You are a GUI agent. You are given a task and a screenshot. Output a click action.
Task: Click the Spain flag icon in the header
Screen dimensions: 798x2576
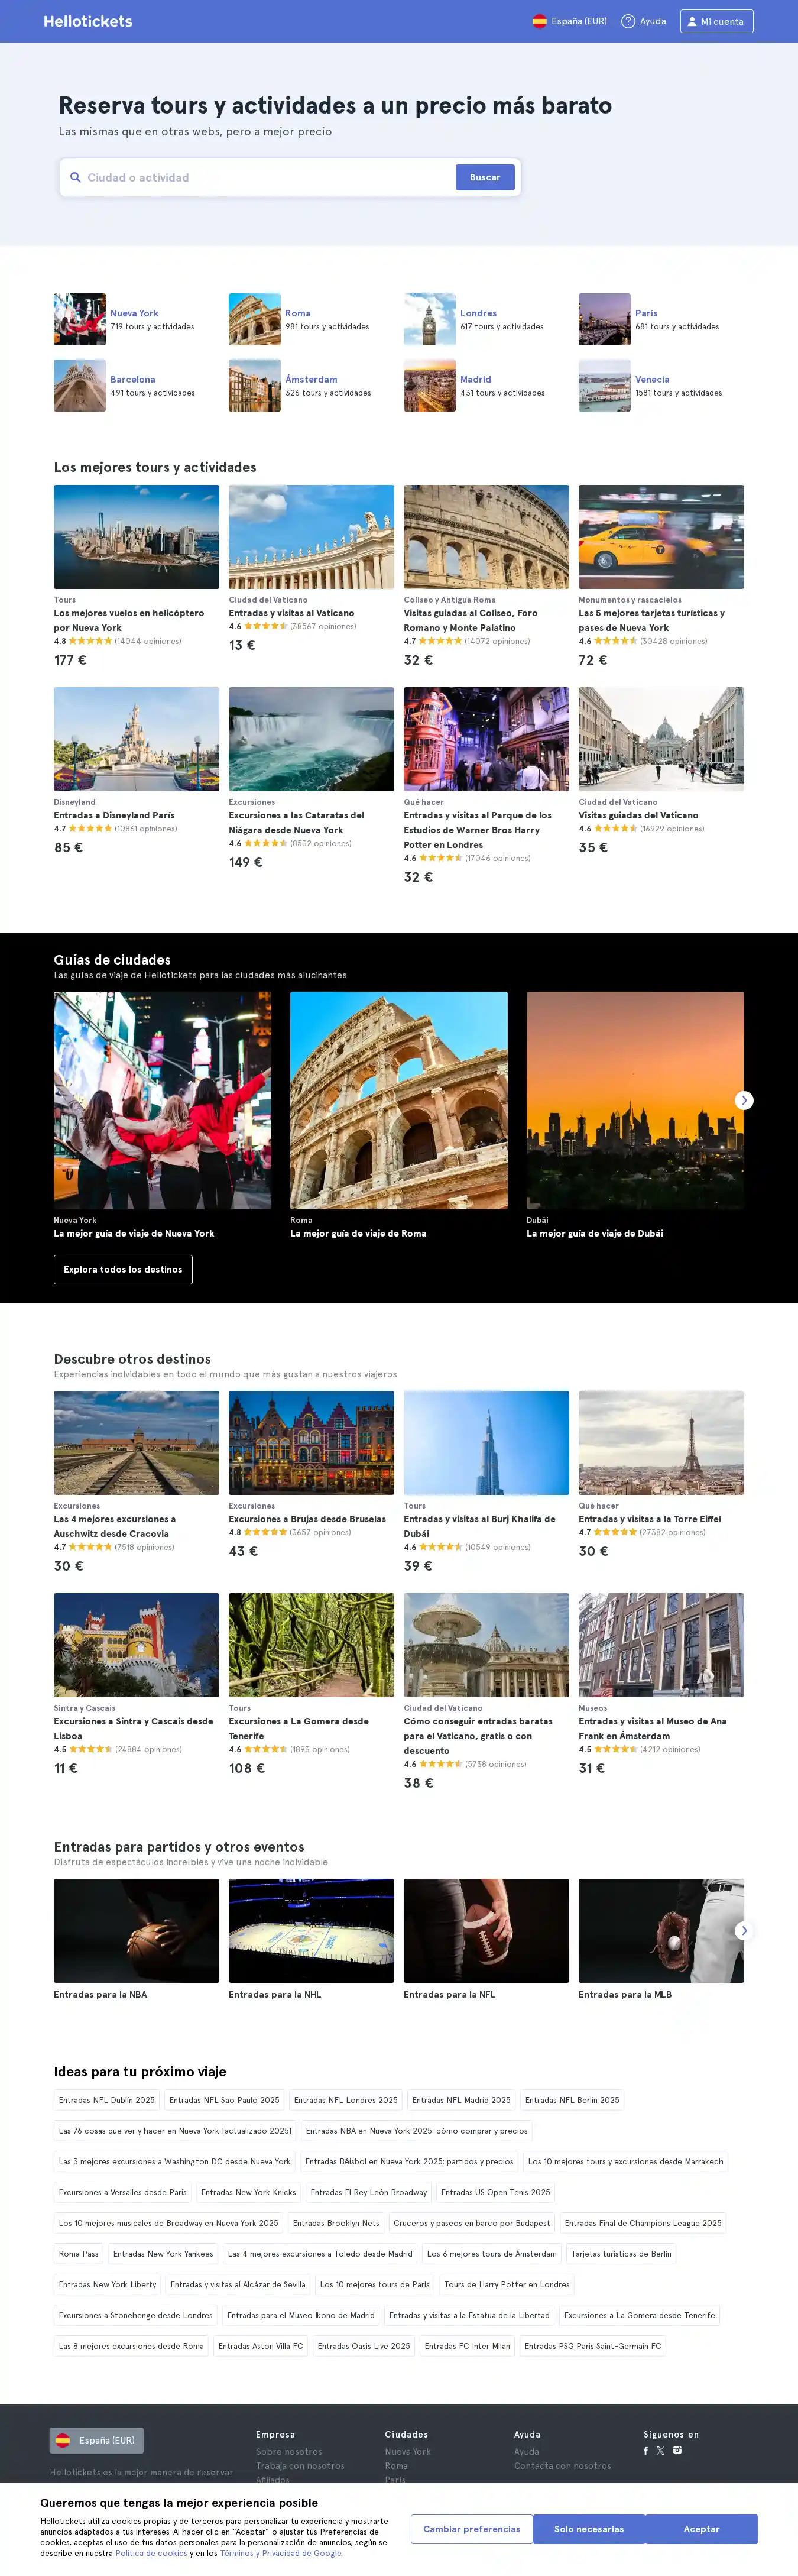(539, 21)
